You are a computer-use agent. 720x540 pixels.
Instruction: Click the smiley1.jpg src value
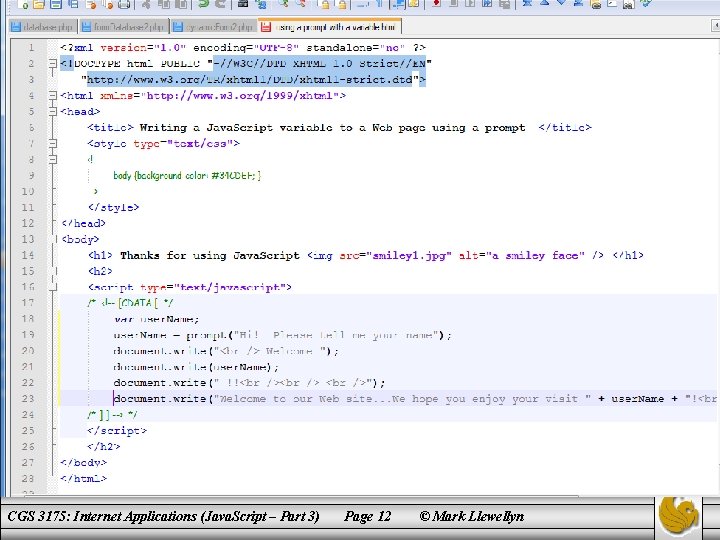[x=409, y=255]
